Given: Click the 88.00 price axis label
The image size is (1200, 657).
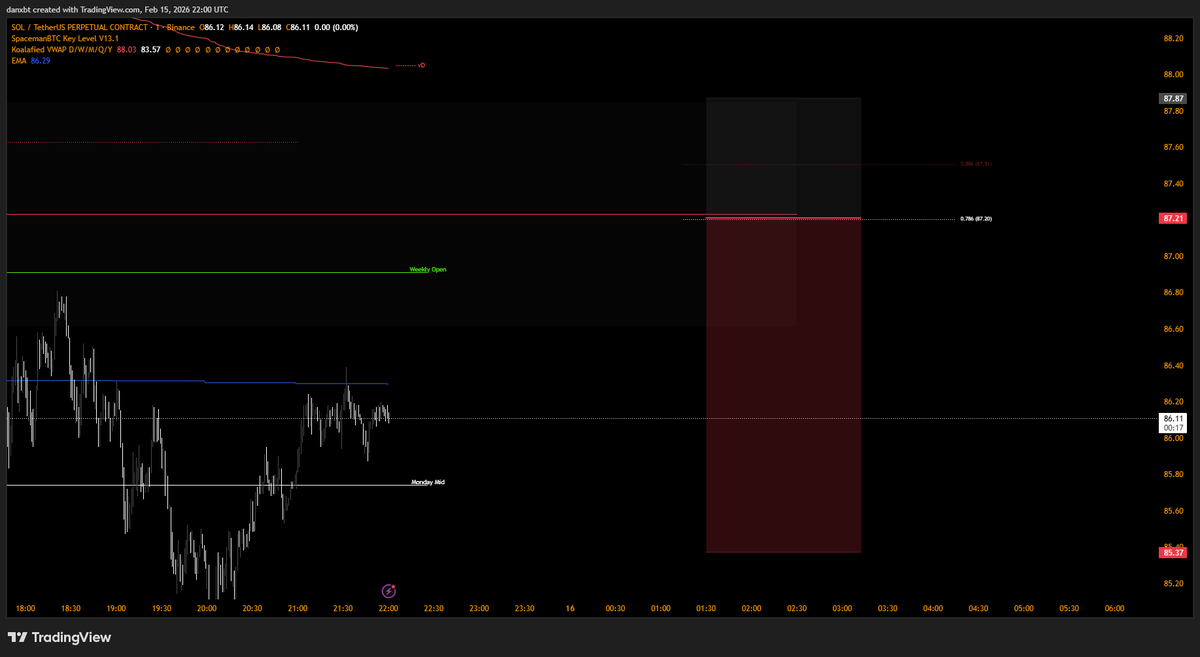Looking at the screenshot, I should coord(1173,74).
